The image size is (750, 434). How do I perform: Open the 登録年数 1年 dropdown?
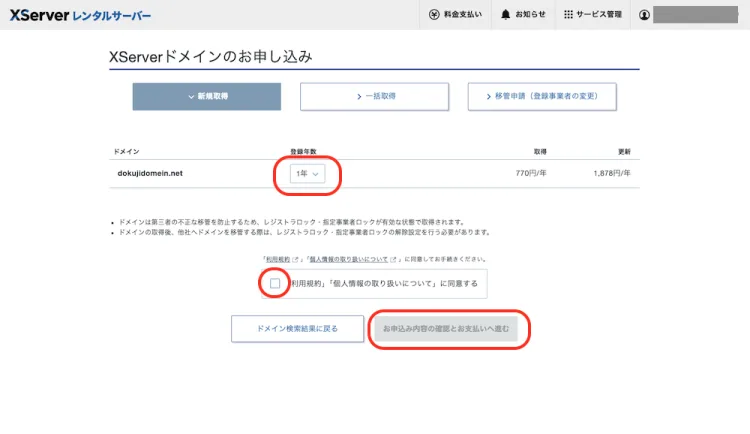[x=307, y=174]
